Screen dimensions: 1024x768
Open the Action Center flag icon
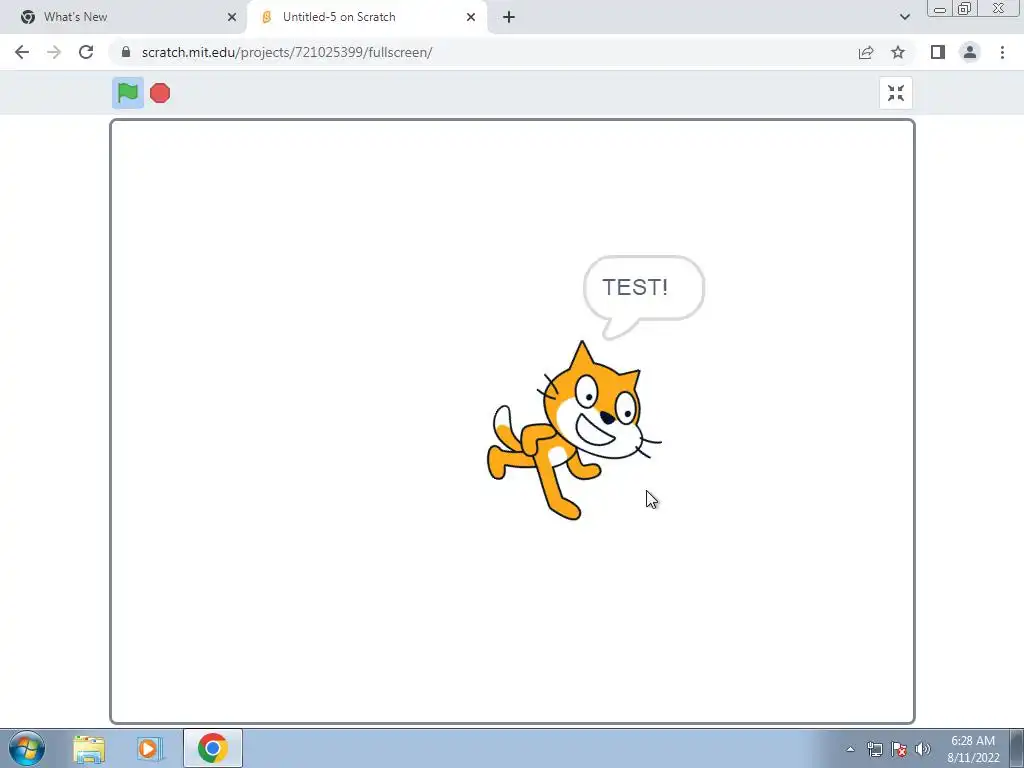click(899, 749)
